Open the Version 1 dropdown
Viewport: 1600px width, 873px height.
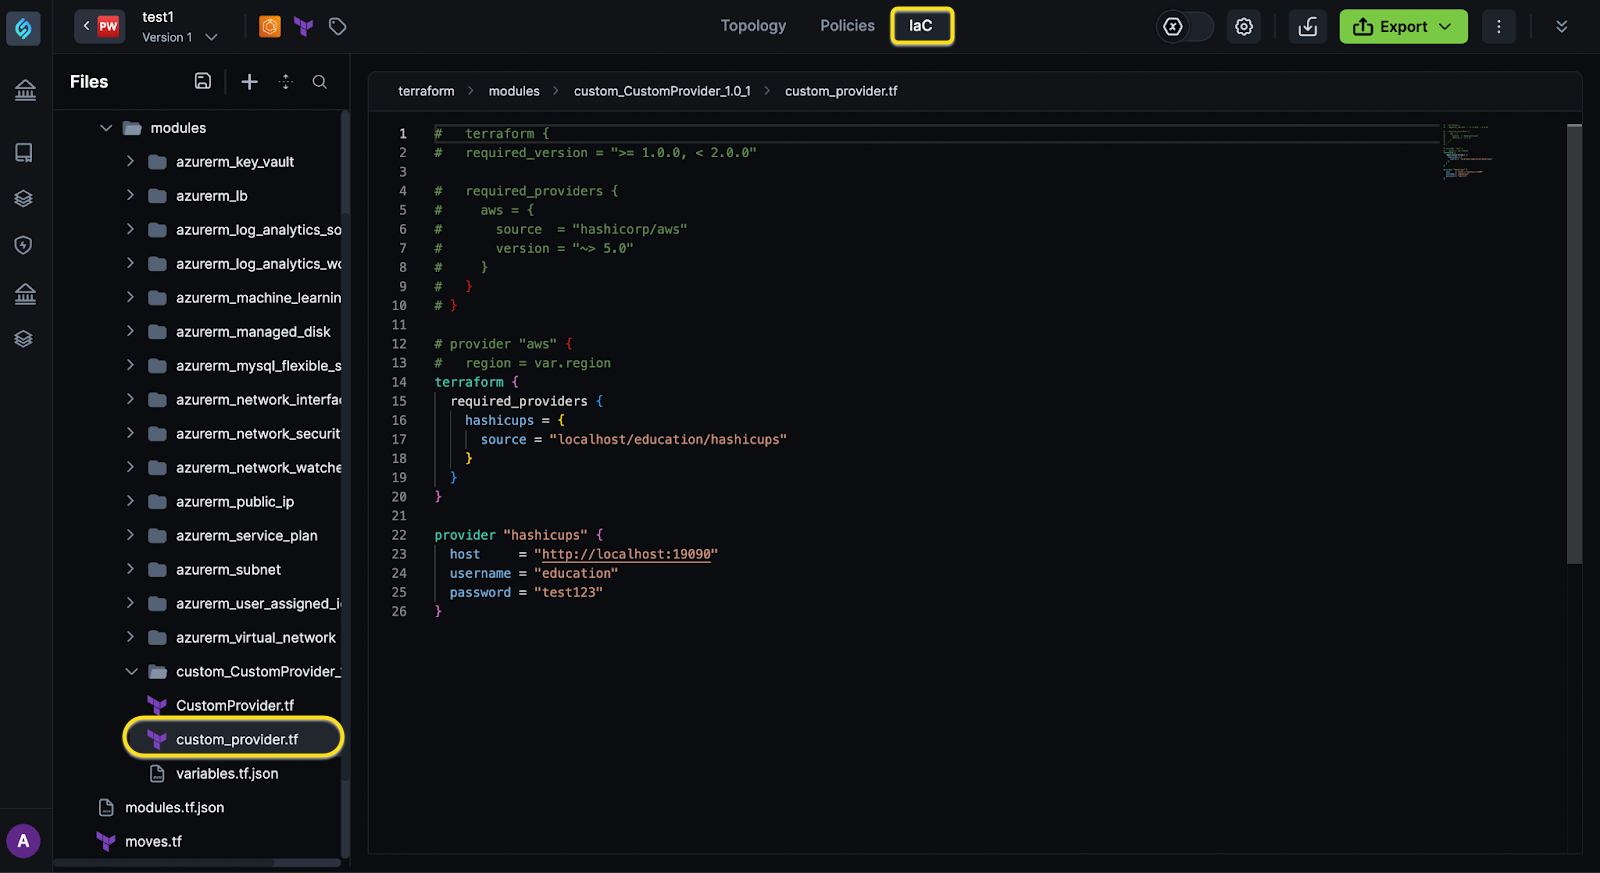[180, 37]
